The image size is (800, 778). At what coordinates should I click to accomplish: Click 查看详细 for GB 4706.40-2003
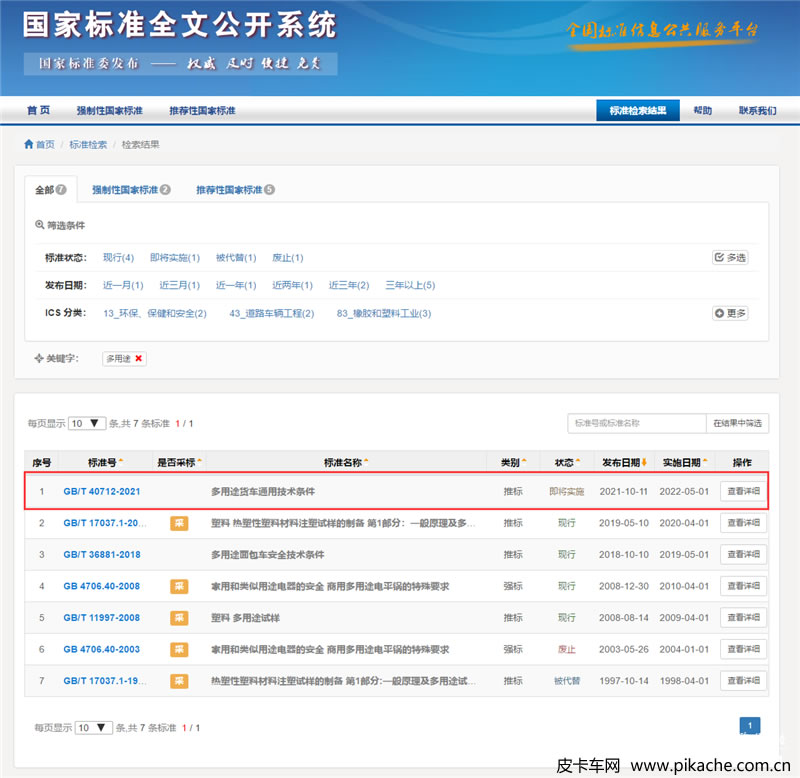[743, 649]
